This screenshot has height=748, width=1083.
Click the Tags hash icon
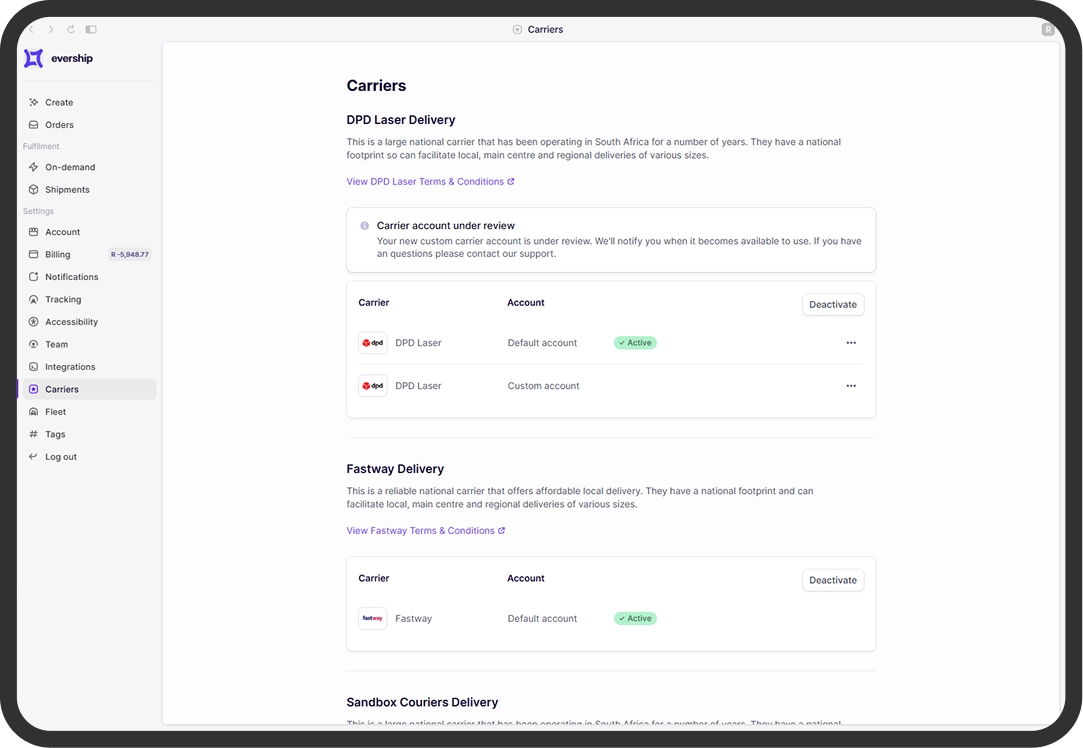click(x=34, y=434)
